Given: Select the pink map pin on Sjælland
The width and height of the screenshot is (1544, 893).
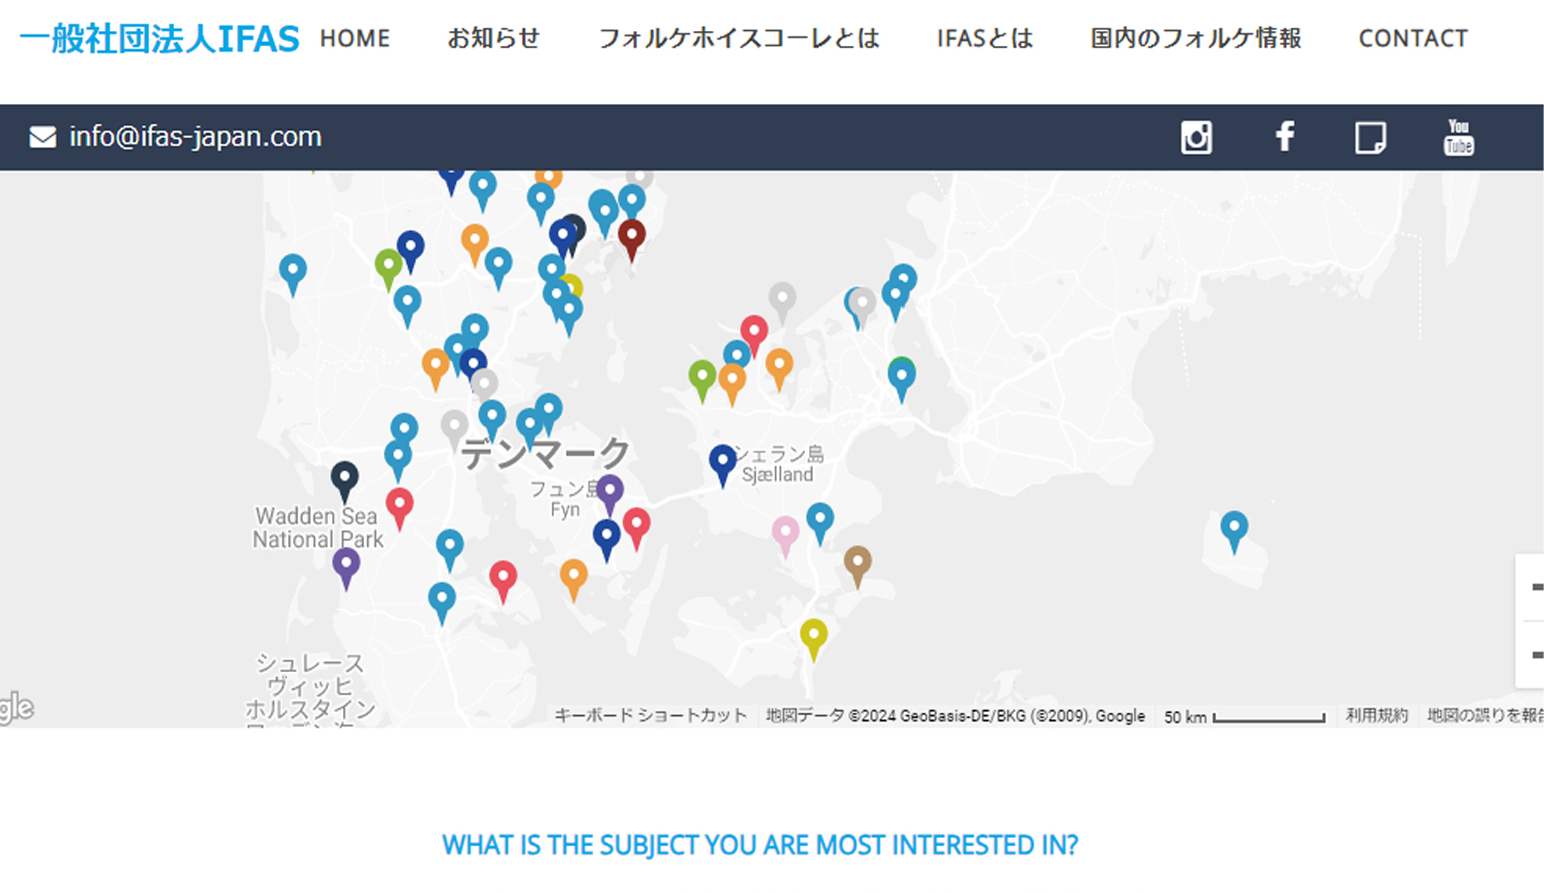Looking at the screenshot, I should pyautogui.click(x=785, y=531).
